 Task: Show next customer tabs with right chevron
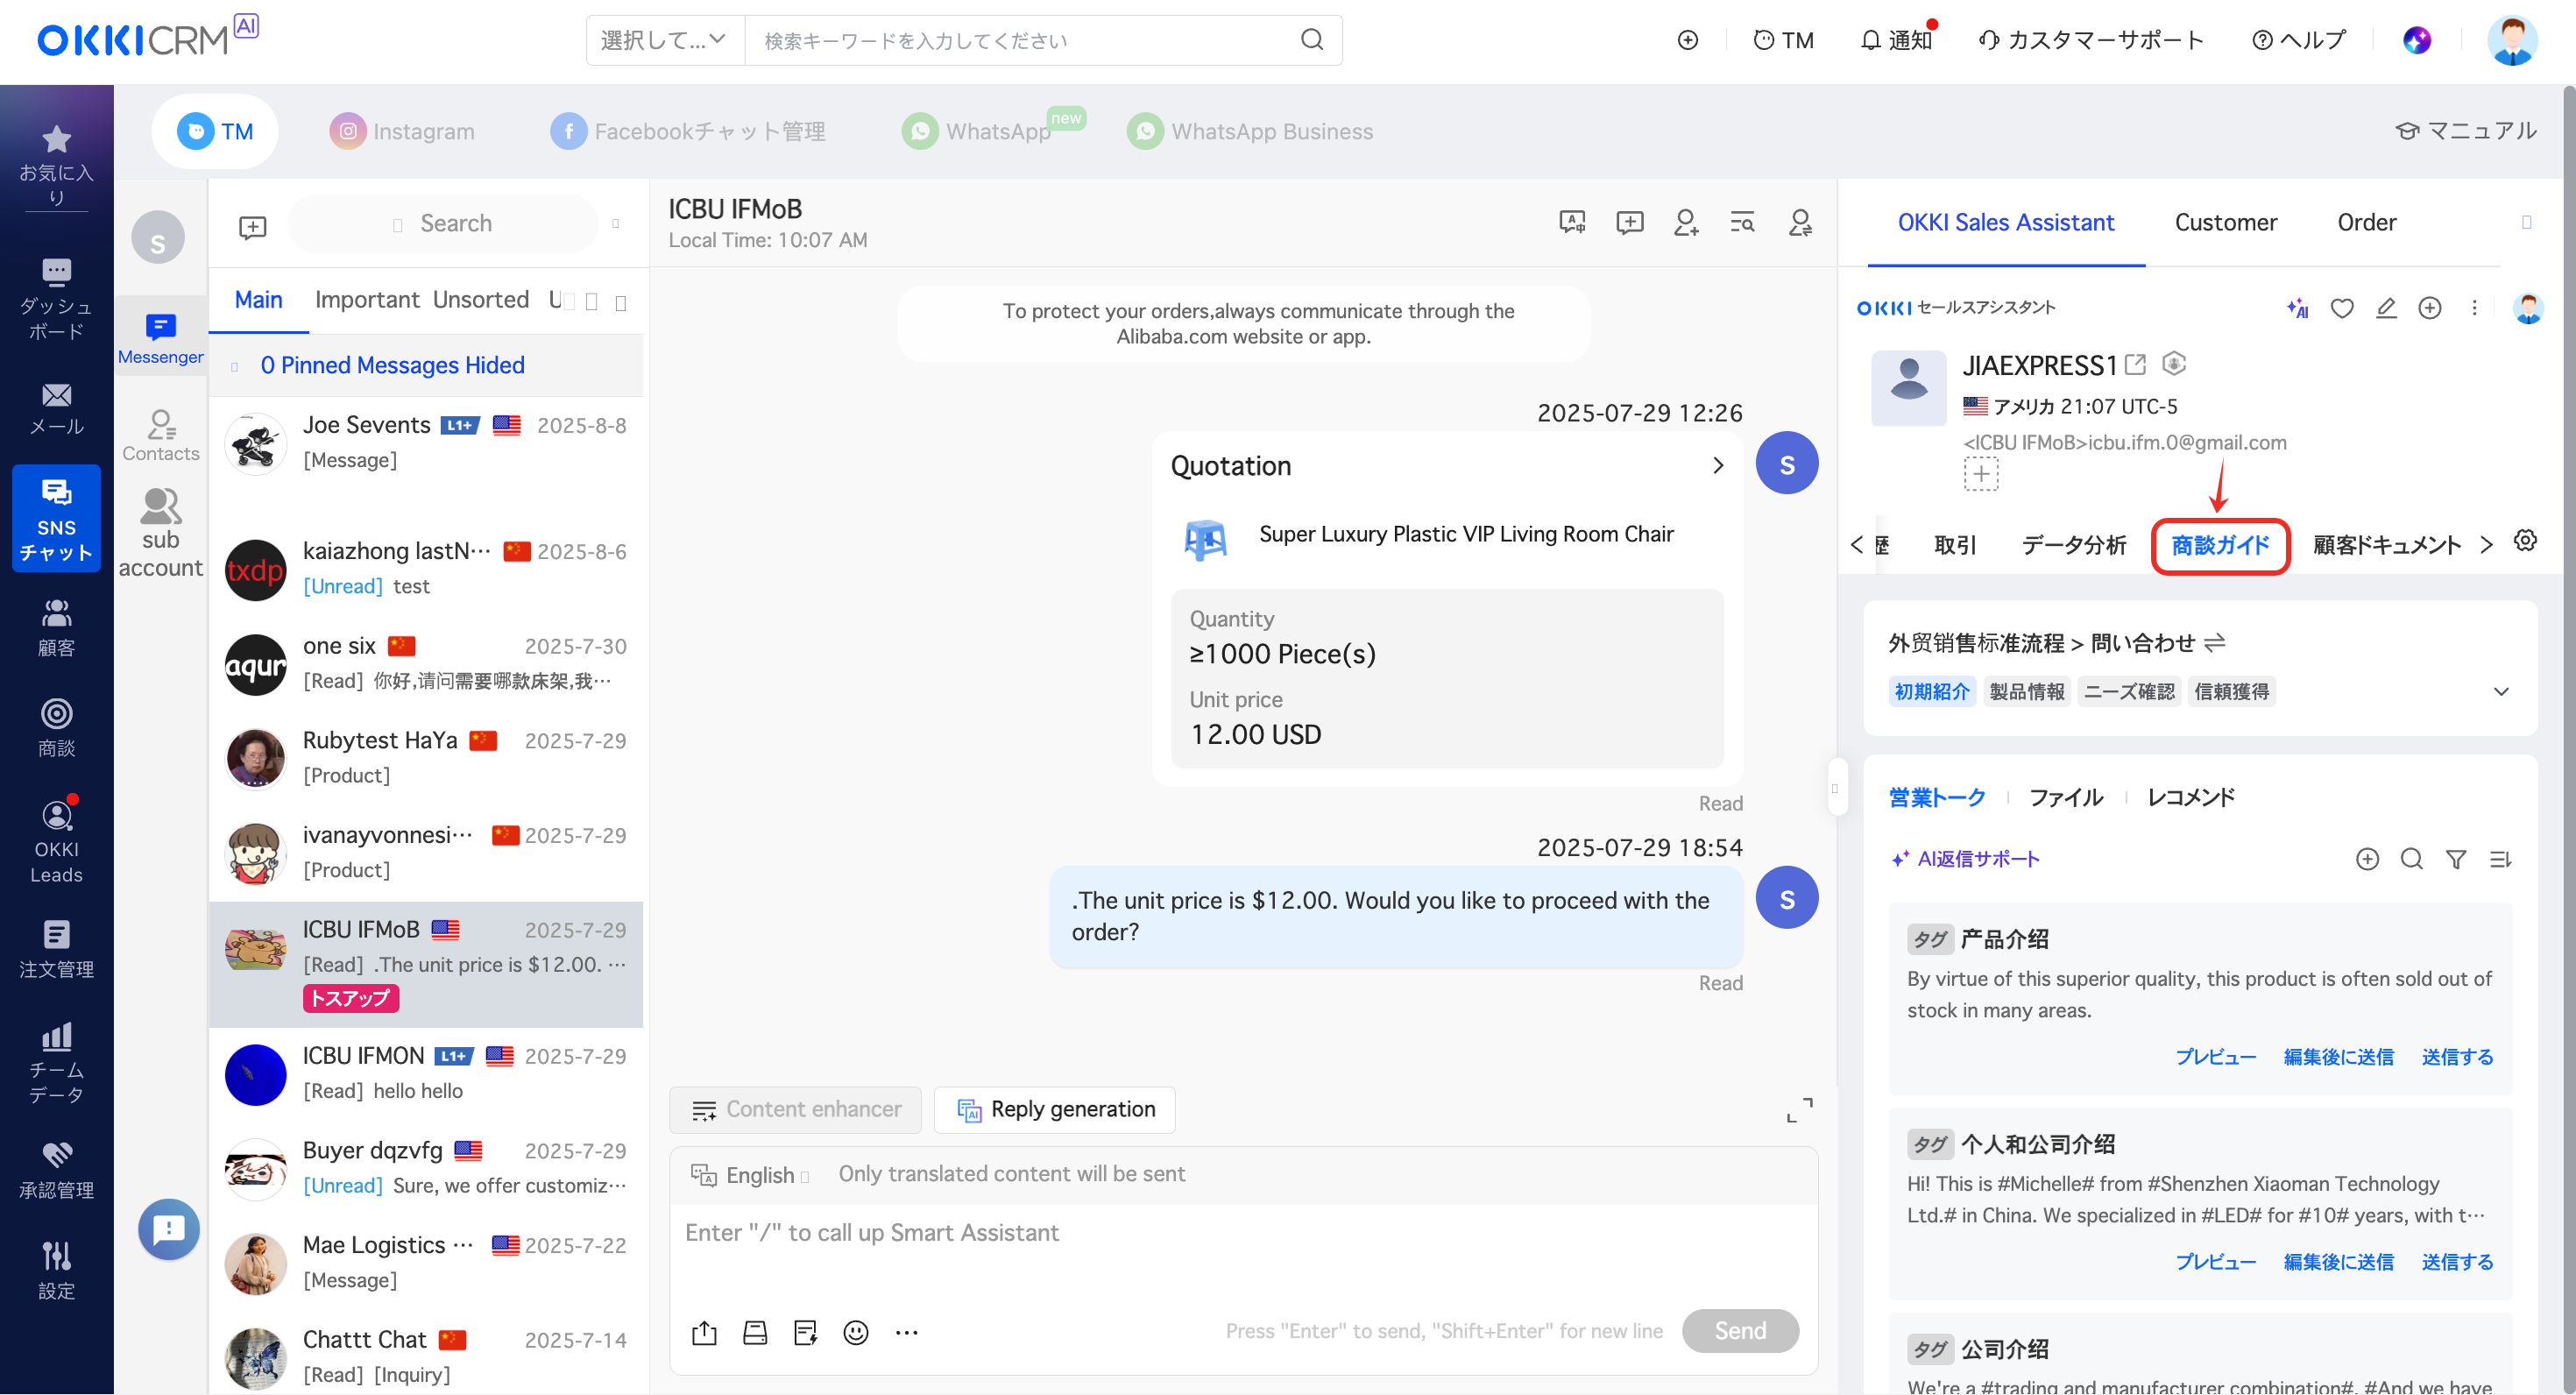point(2487,545)
